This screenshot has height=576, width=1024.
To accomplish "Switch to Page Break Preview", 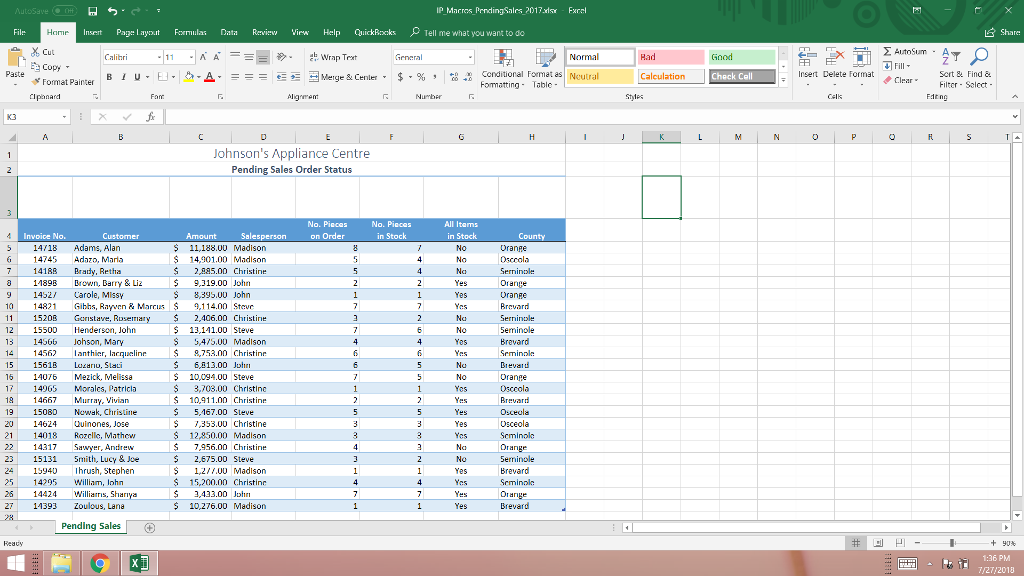I will pyautogui.click(x=900, y=543).
